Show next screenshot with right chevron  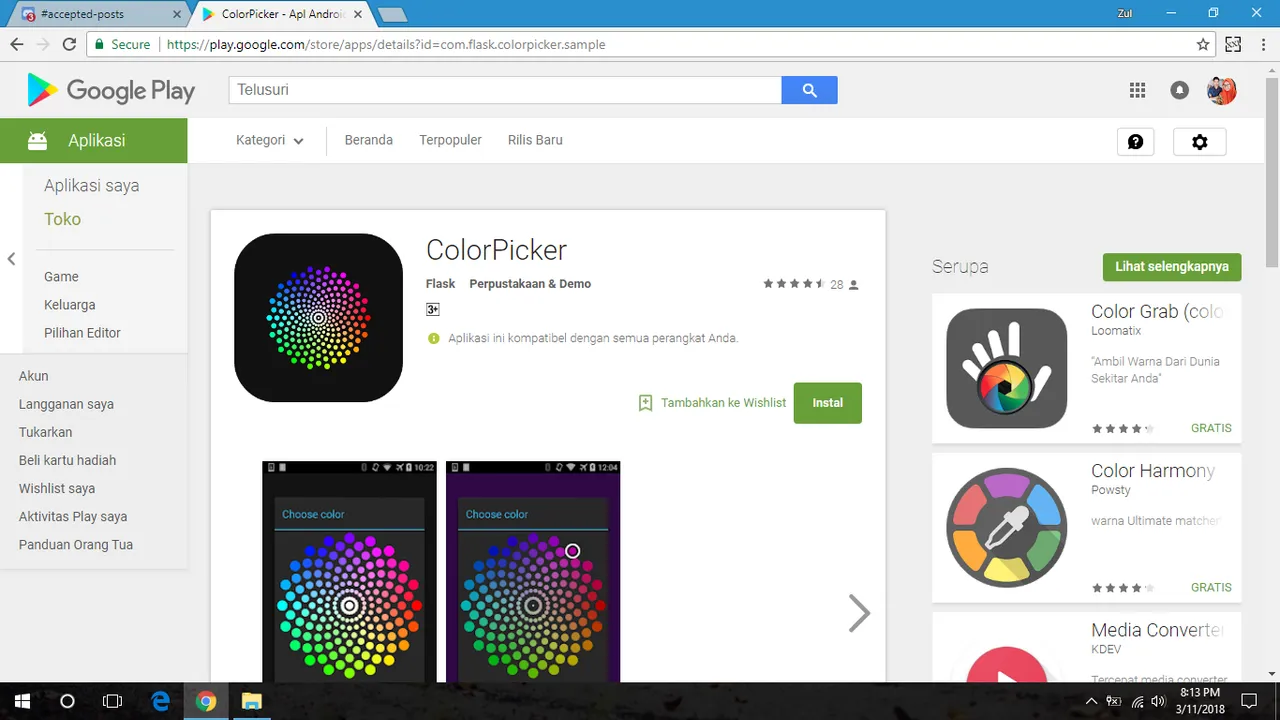click(x=859, y=613)
